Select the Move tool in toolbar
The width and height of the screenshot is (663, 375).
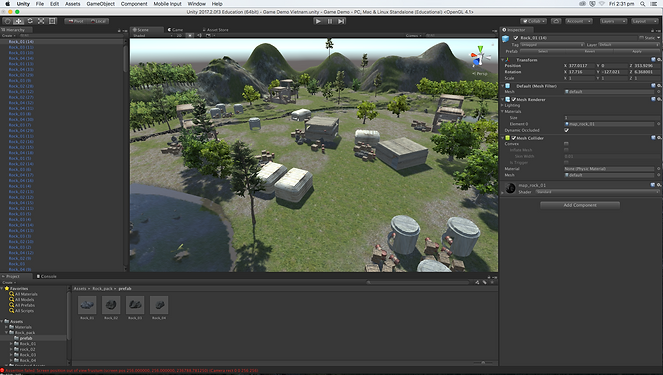coord(19,21)
